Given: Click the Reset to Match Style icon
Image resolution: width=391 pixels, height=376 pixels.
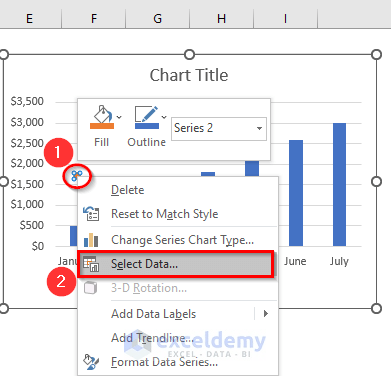Looking at the screenshot, I should click(x=91, y=214).
